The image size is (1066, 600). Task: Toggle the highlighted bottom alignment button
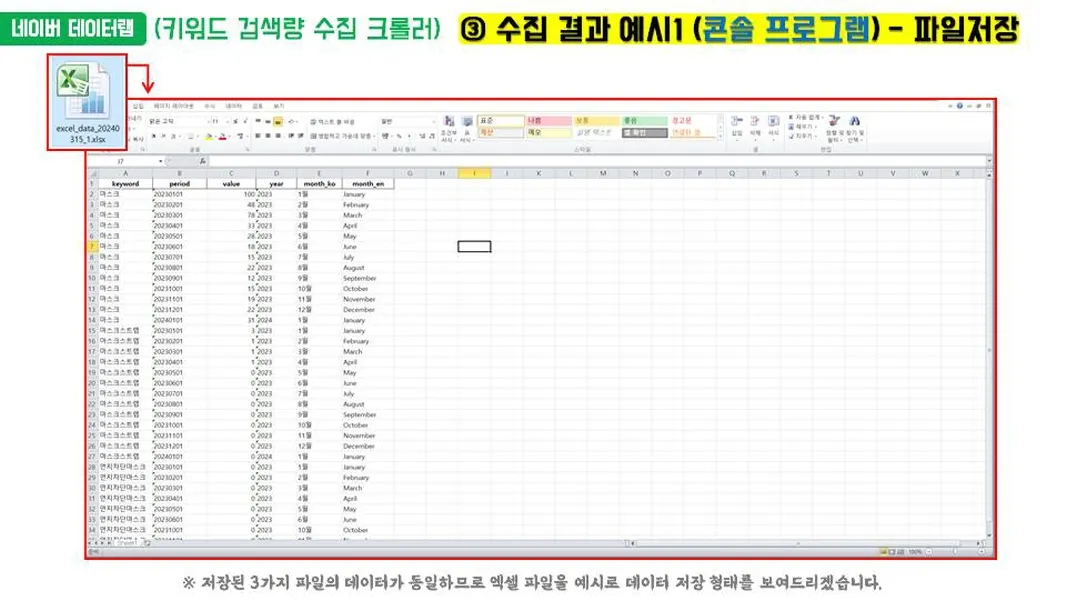pyautogui.click(x=278, y=121)
